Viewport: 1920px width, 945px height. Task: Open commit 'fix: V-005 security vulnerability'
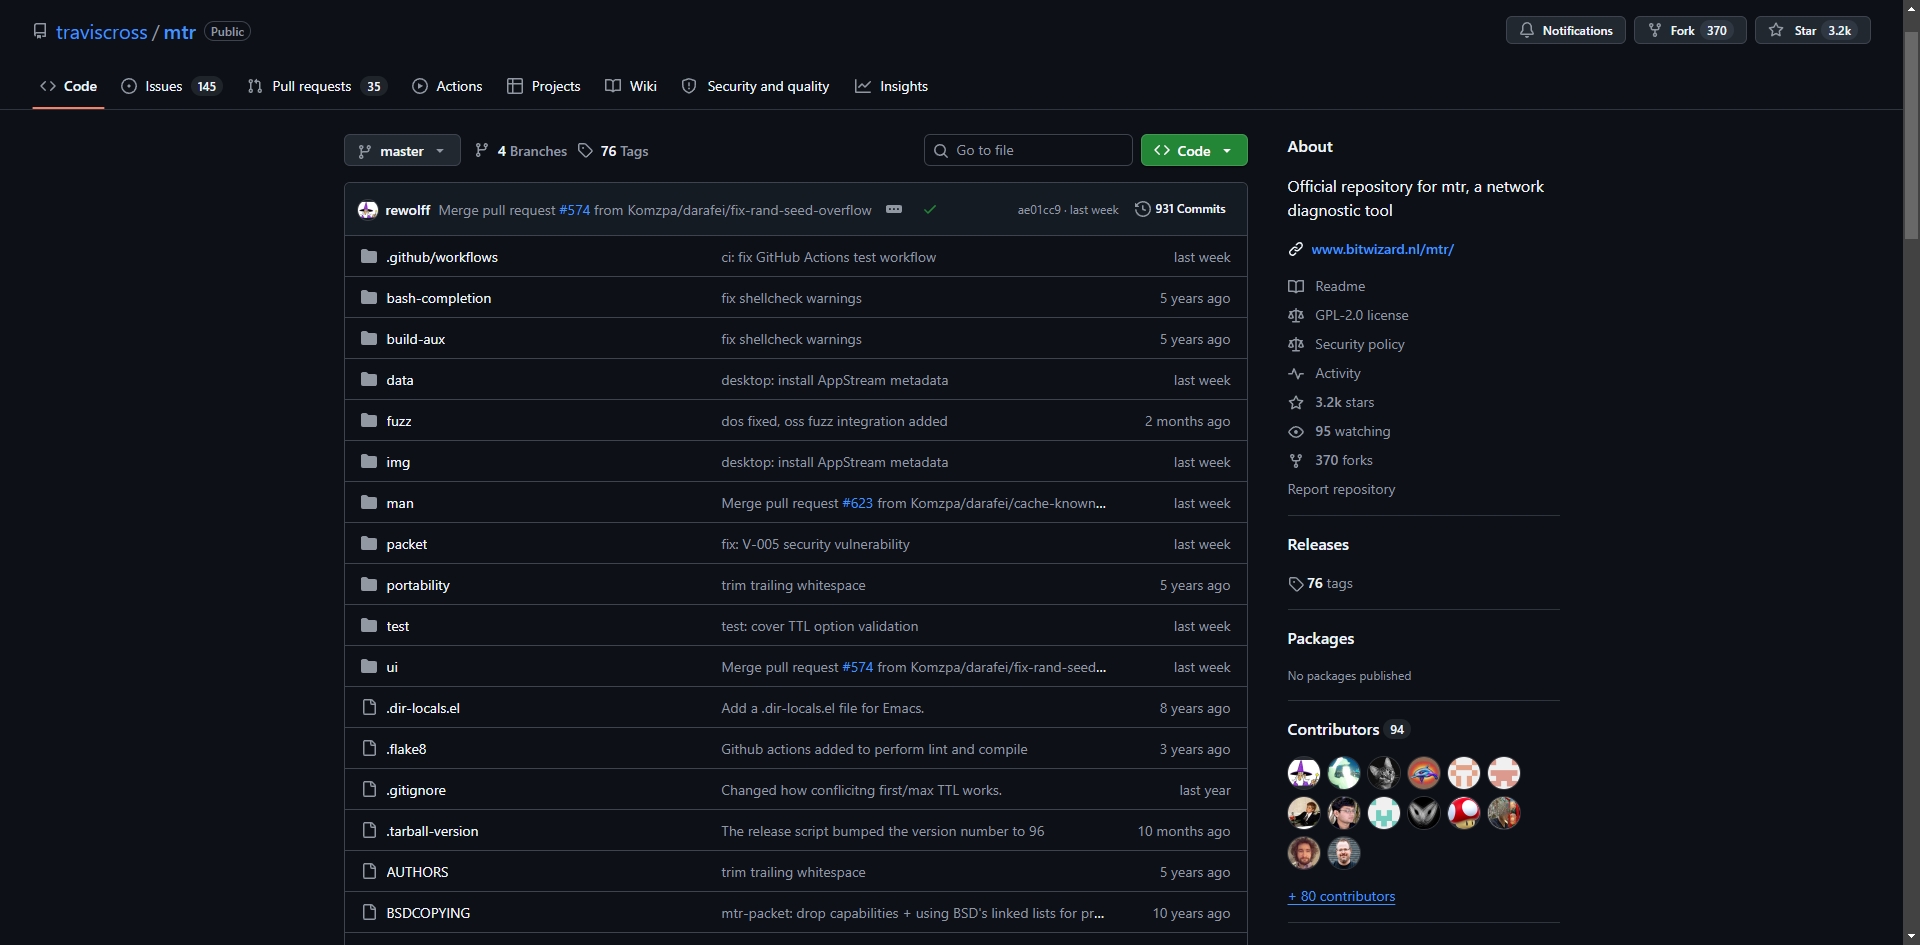pos(815,544)
